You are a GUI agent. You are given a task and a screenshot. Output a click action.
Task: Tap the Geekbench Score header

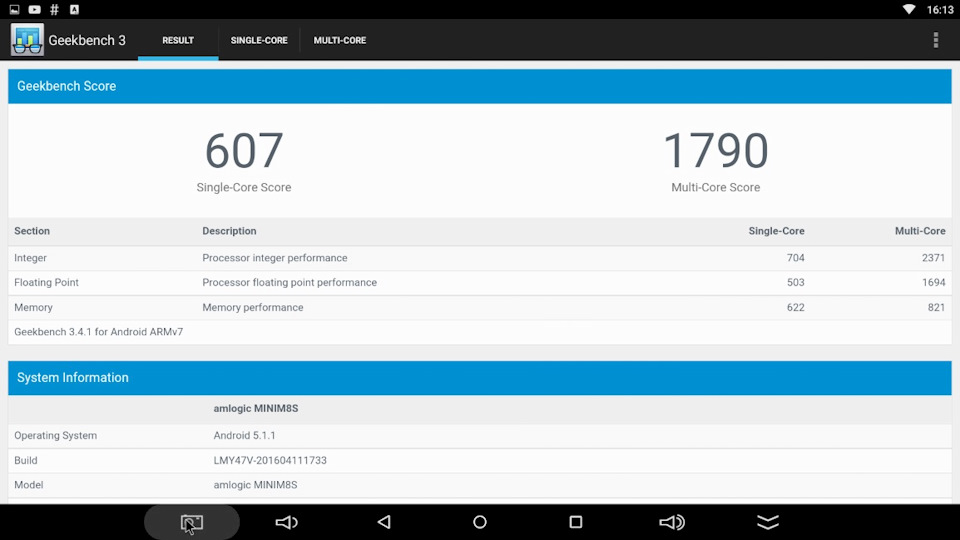pos(480,86)
